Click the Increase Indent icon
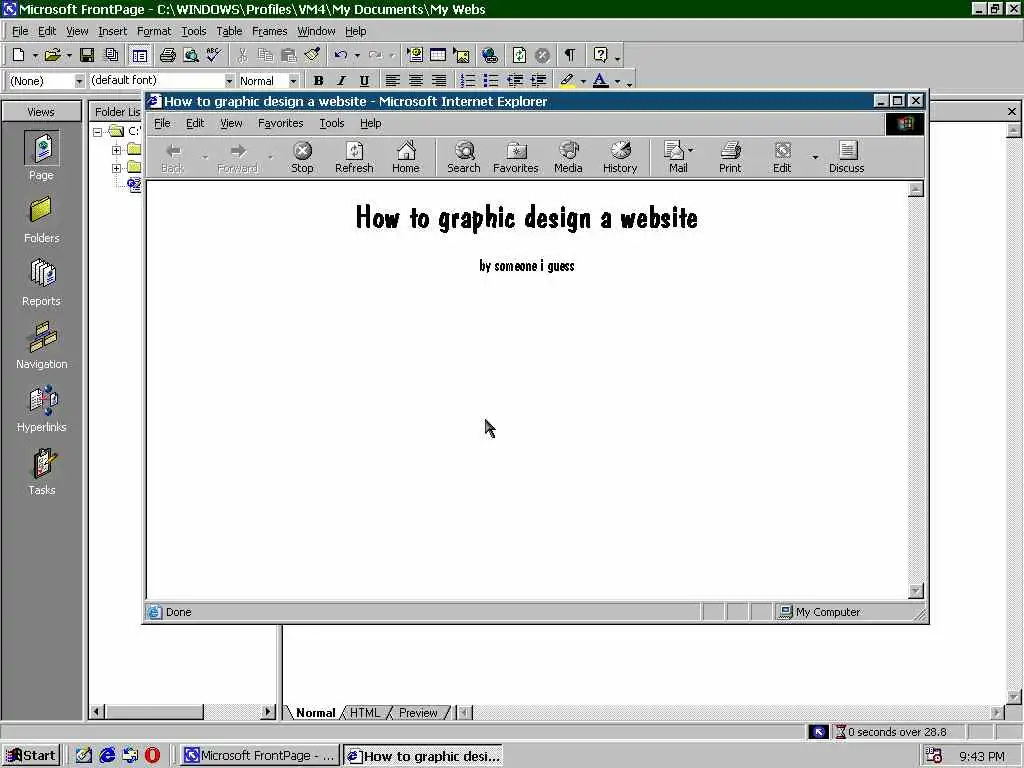Viewport: 1024px width, 768px height. point(538,80)
